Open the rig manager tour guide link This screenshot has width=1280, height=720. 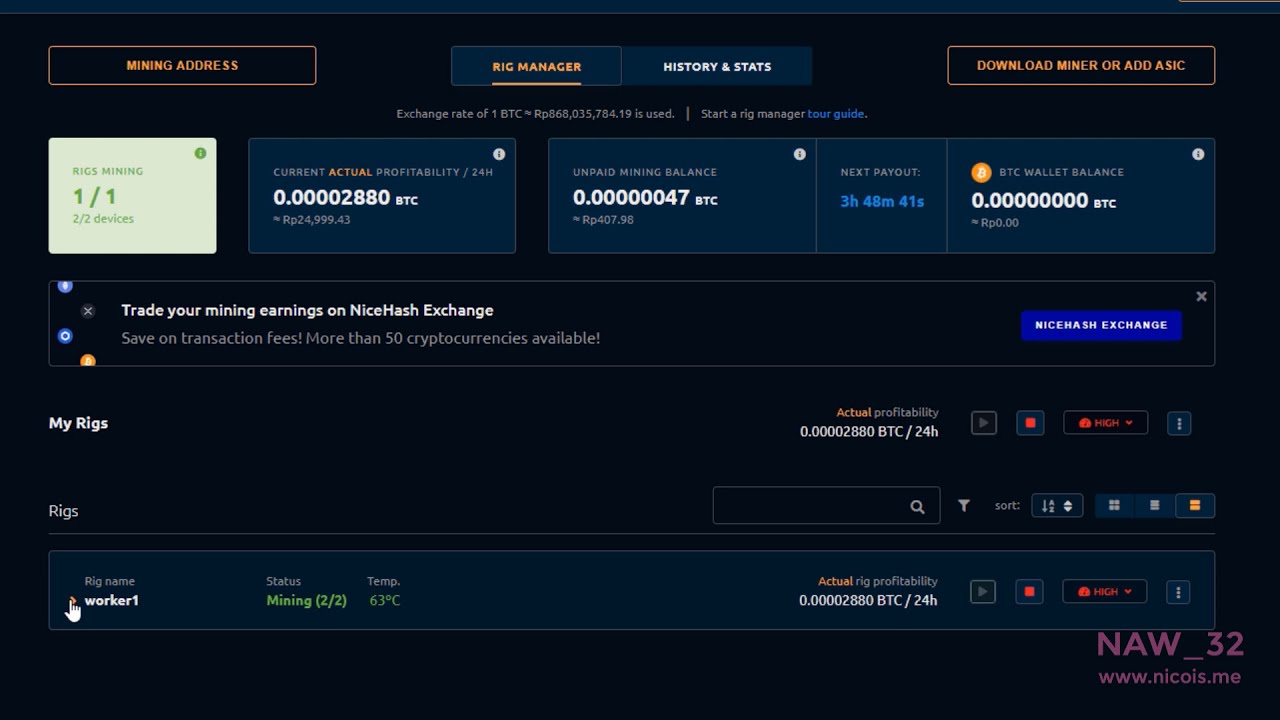click(835, 114)
